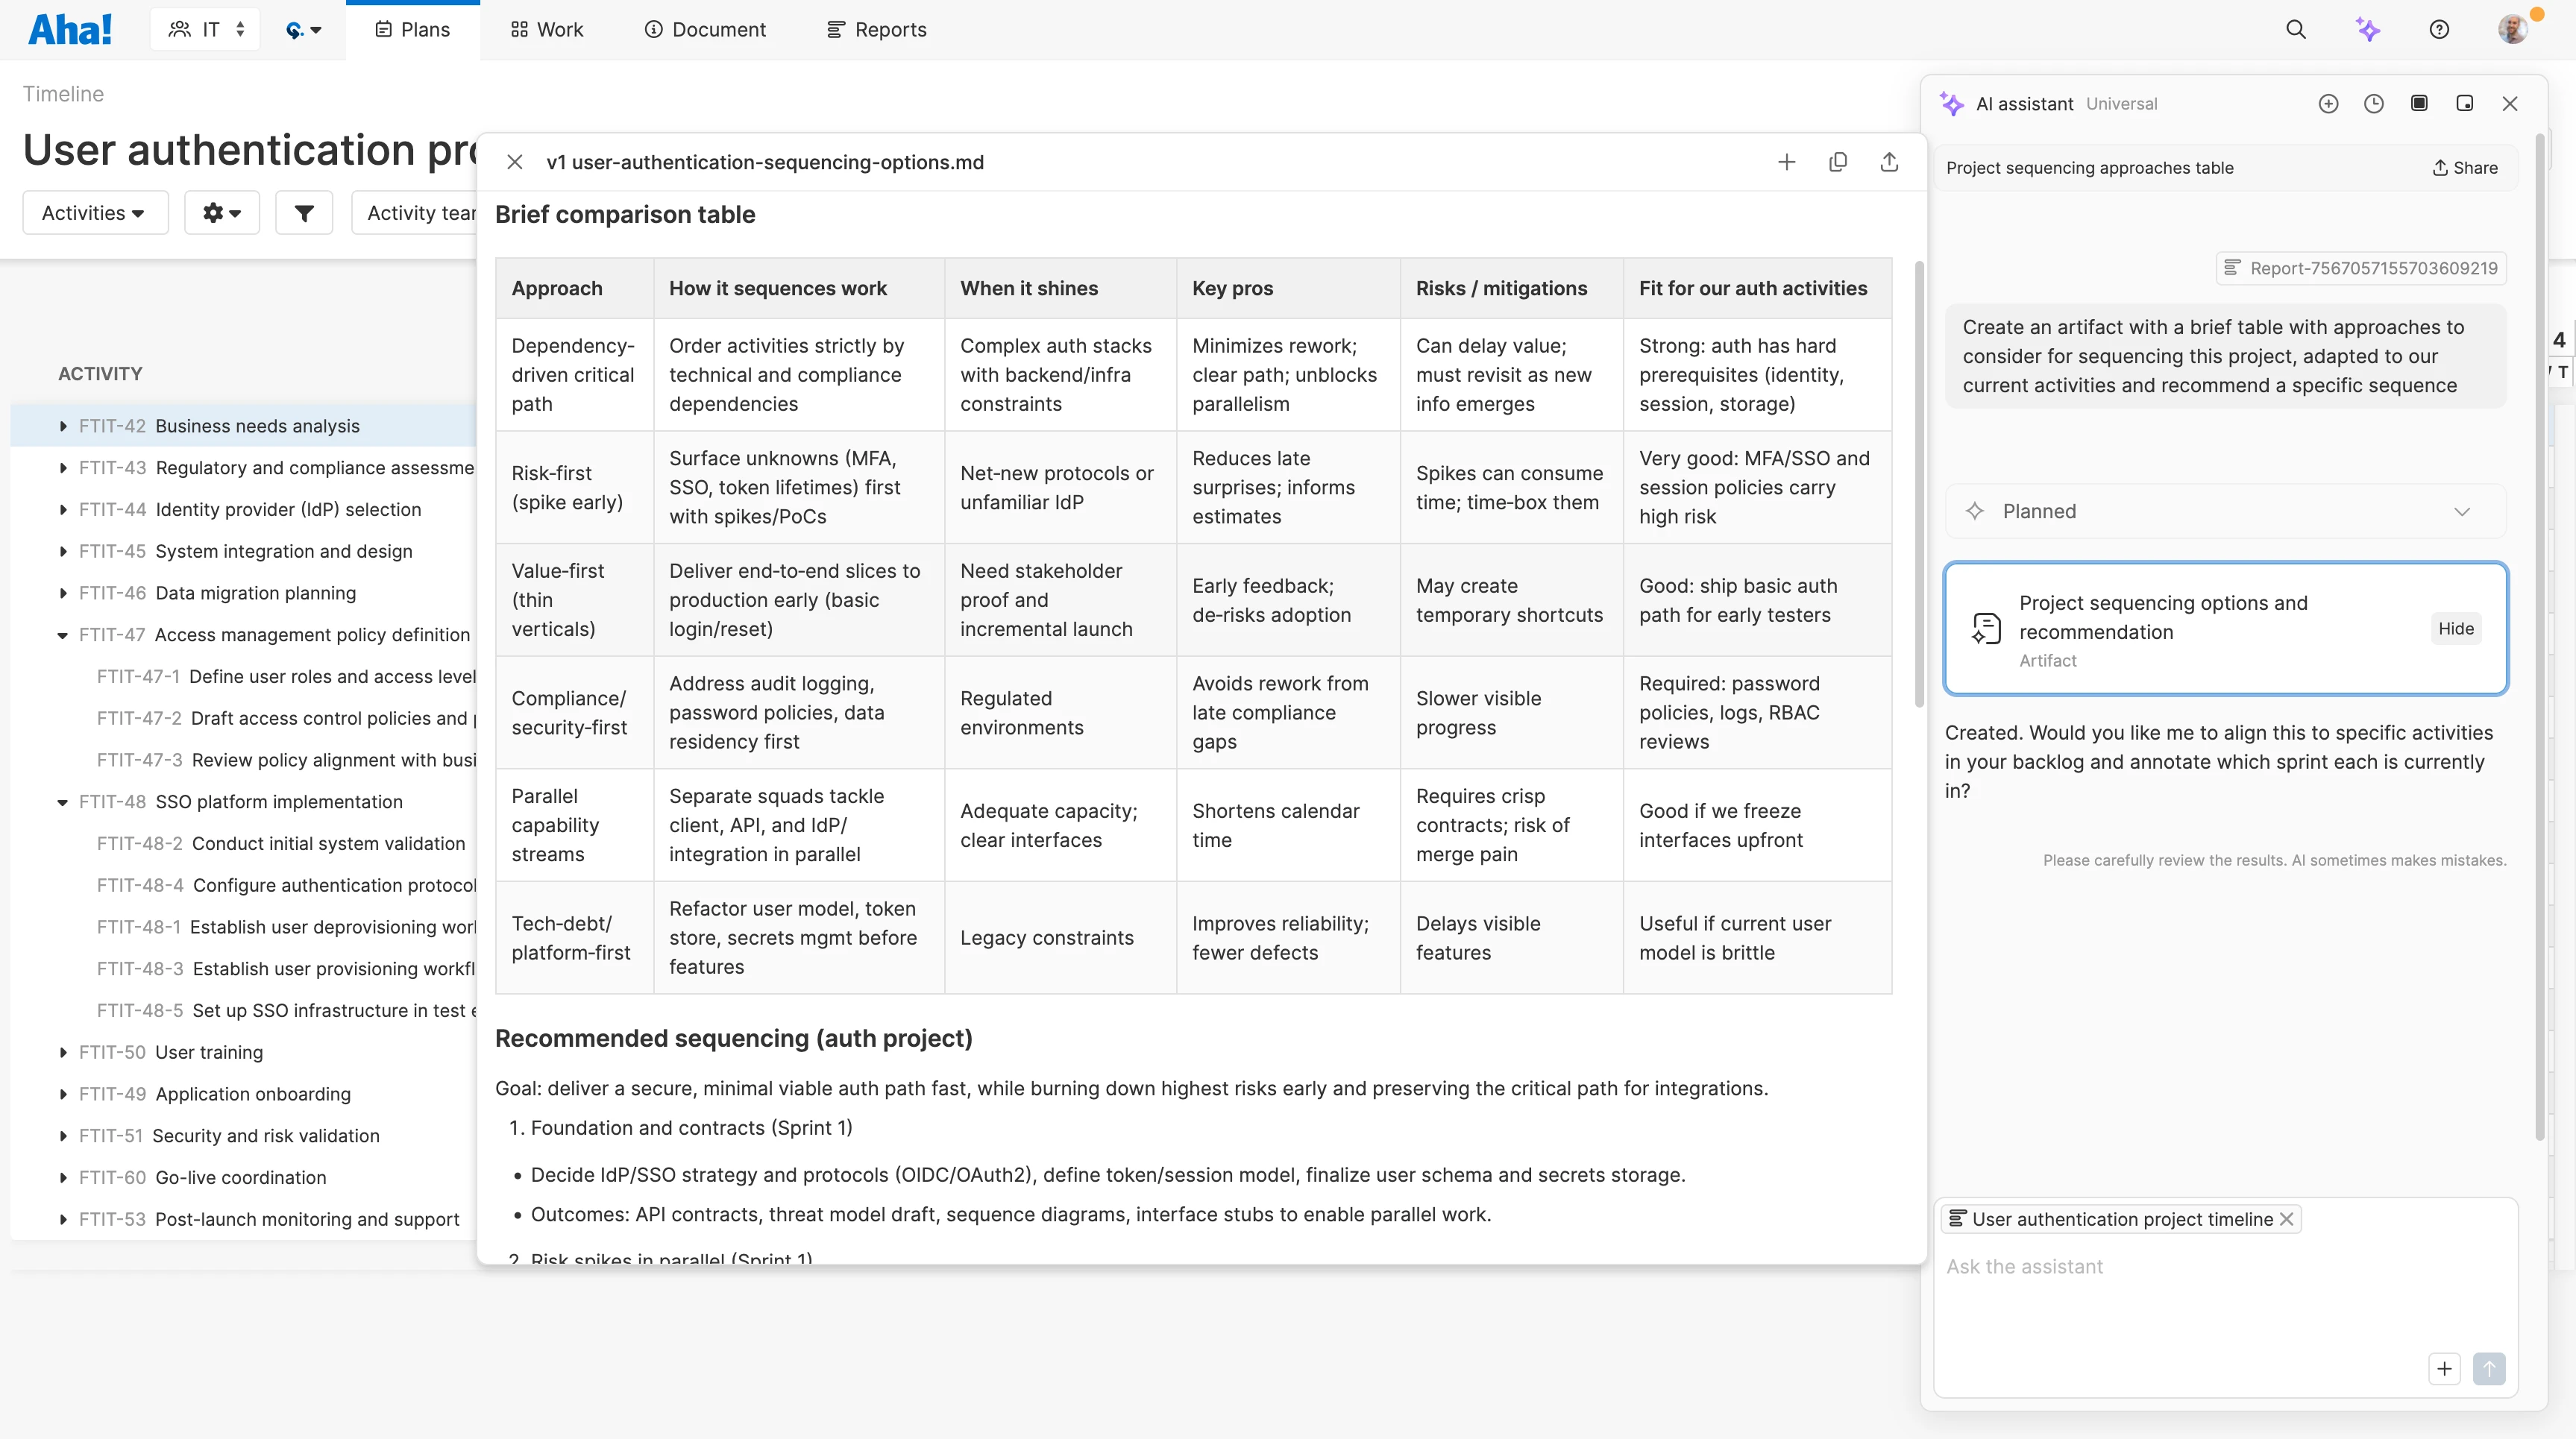This screenshot has width=2576, height=1439.
Task: Switch to the Reports section
Action: click(x=876, y=29)
